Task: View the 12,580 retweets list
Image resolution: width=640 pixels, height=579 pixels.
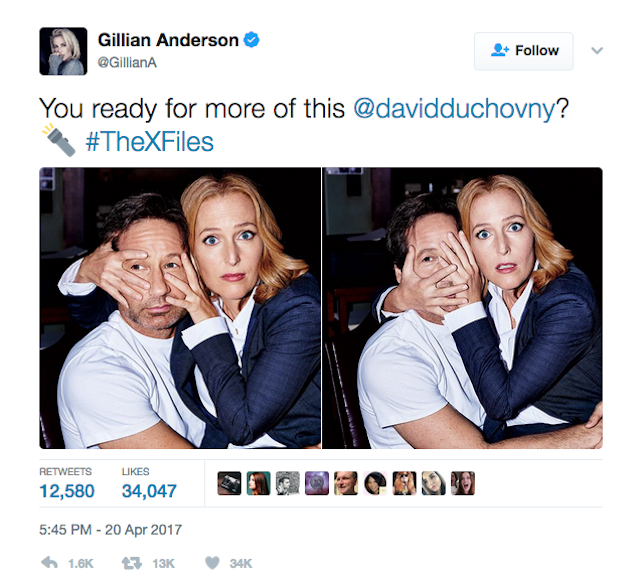Action: 67,483
